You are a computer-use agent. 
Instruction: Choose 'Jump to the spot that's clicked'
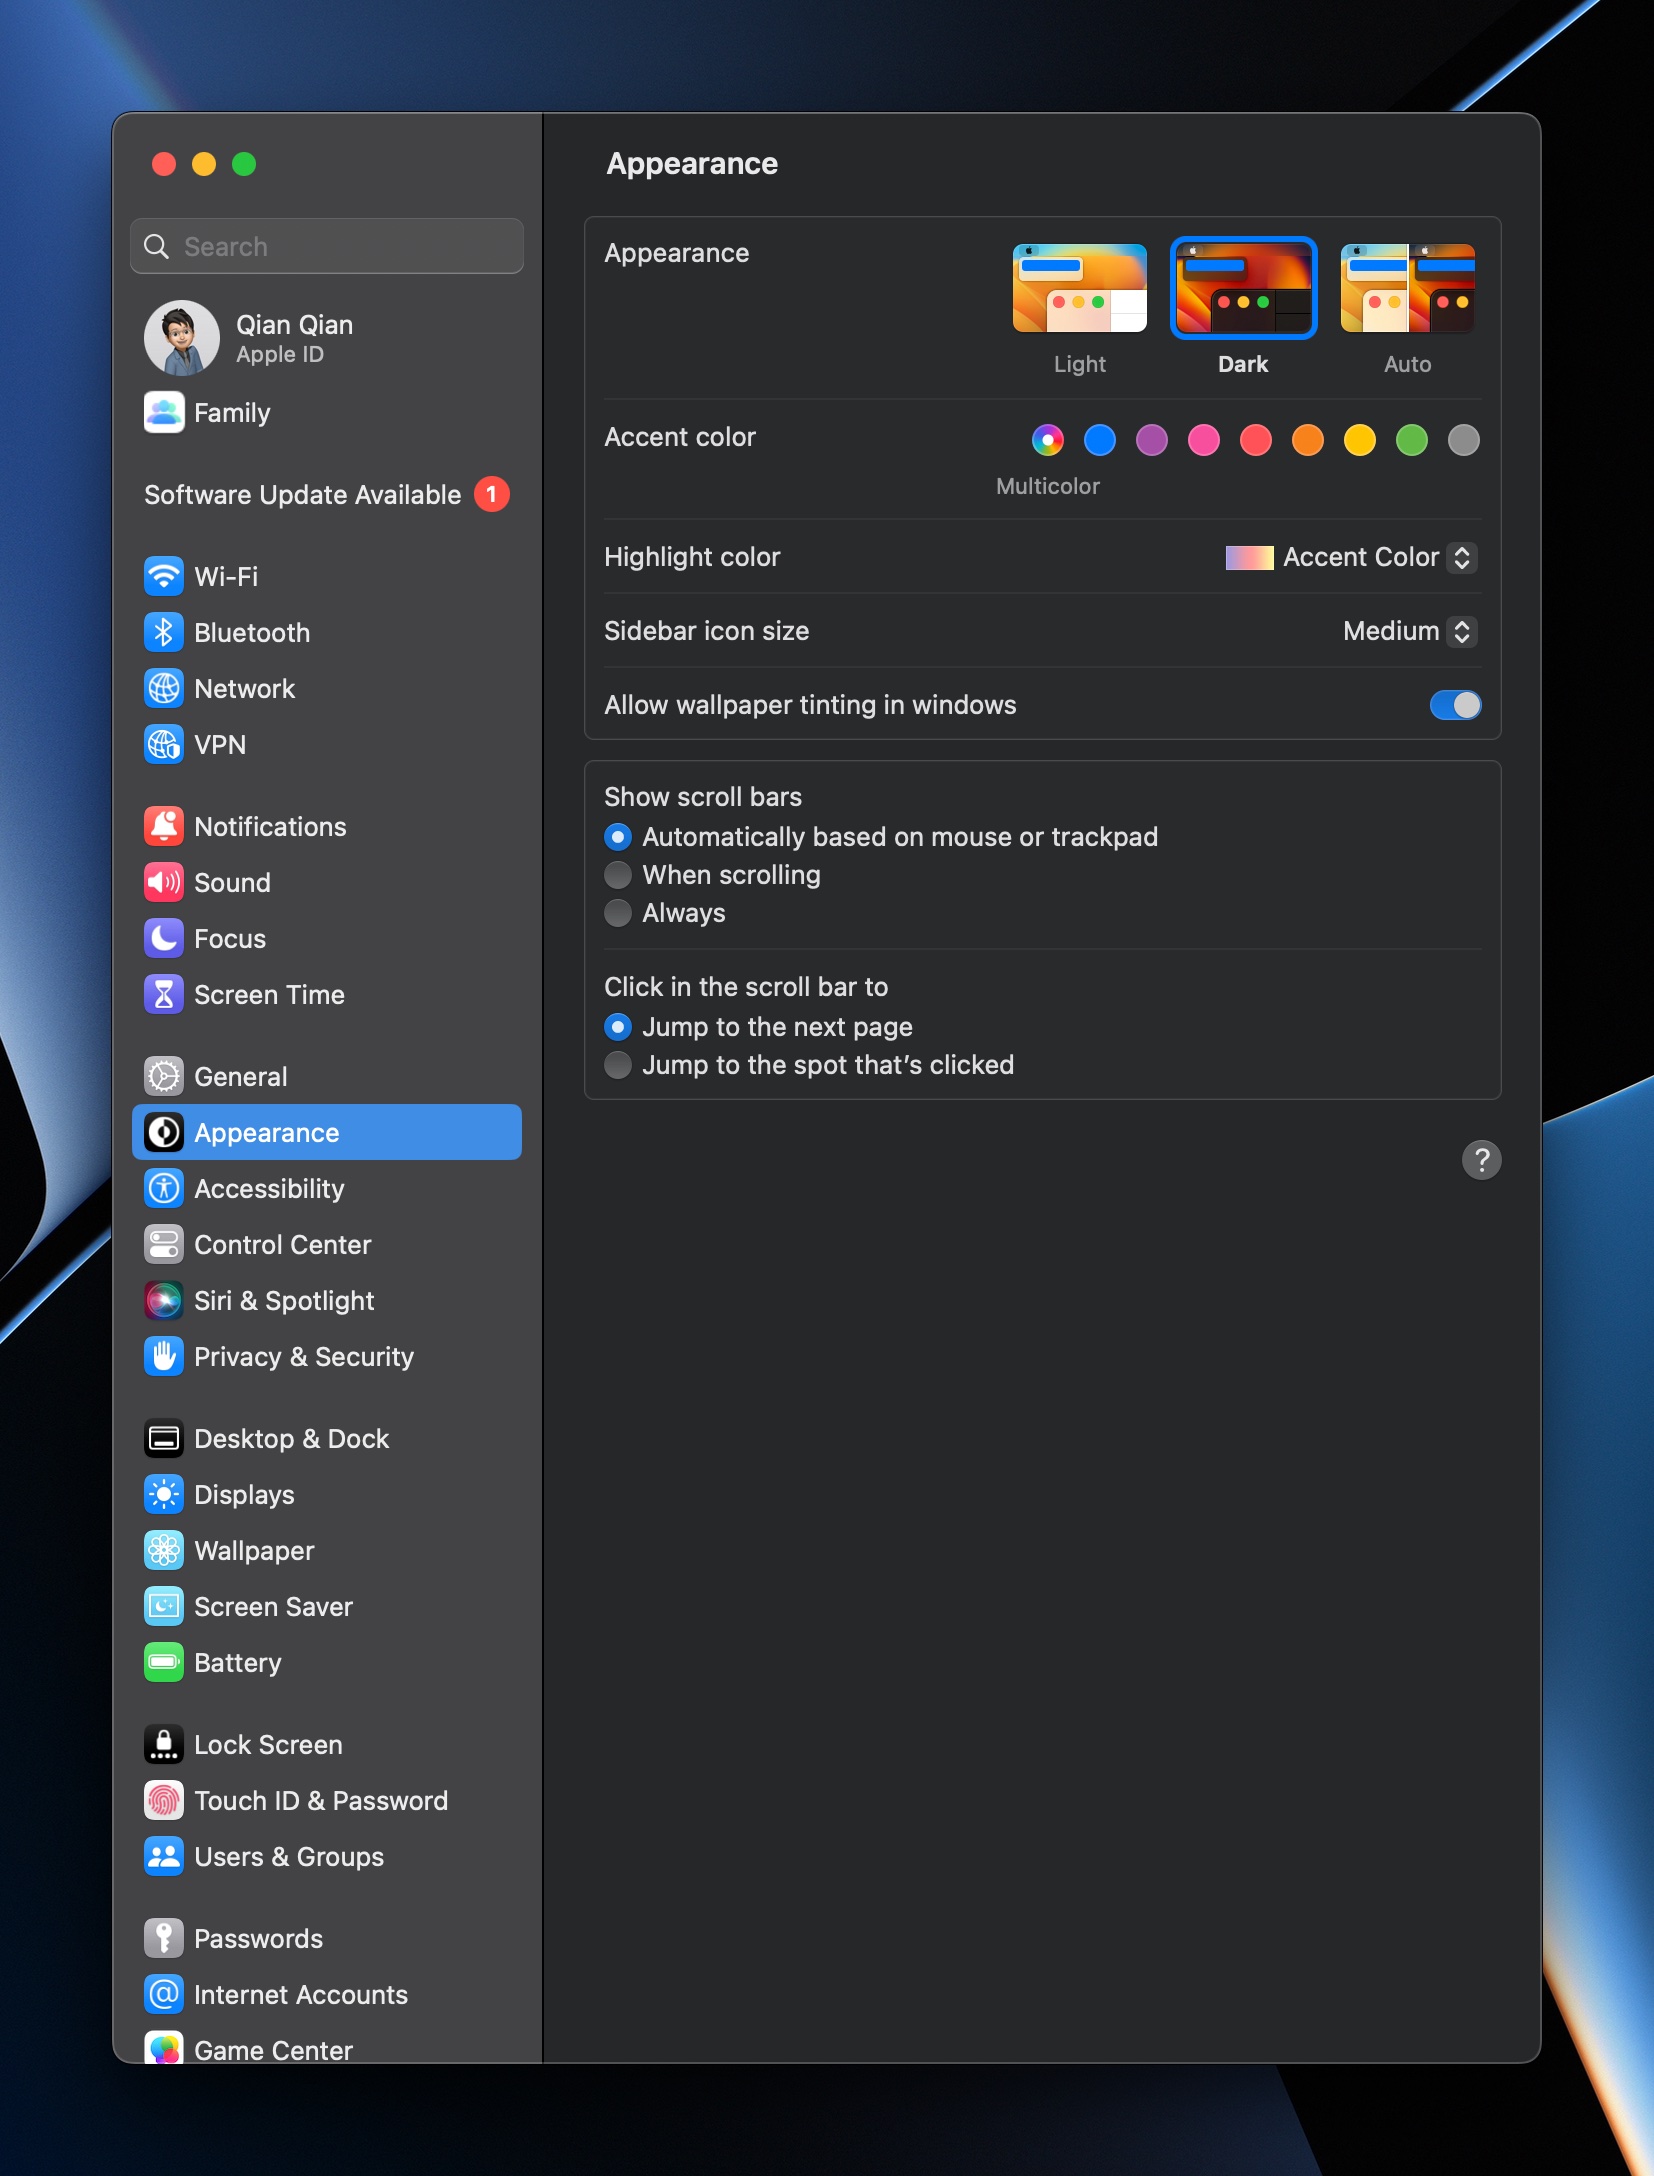[x=618, y=1065]
